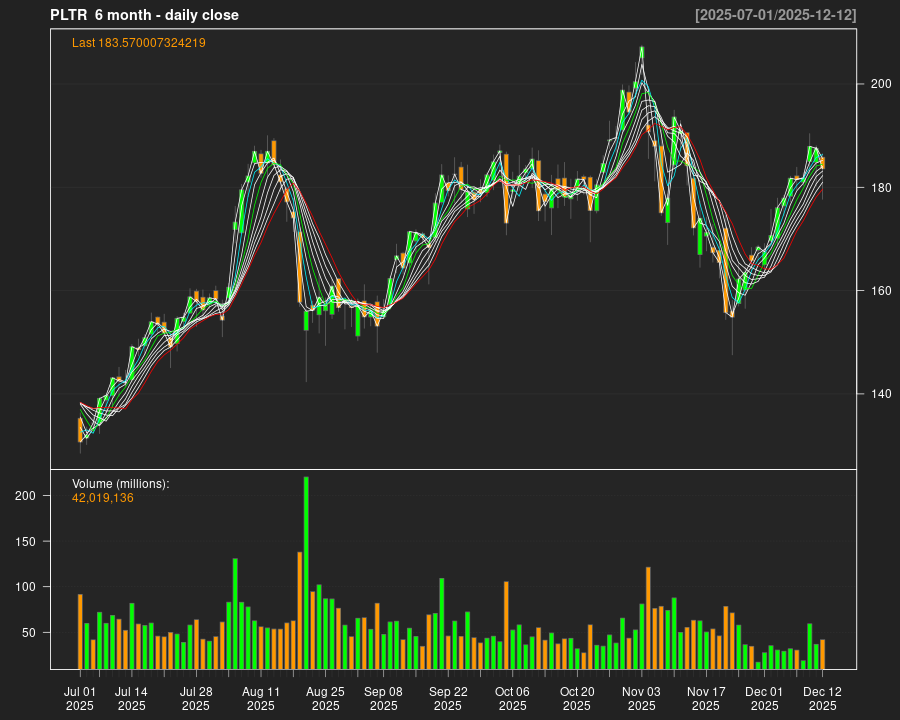Image resolution: width=900 pixels, height=720 pixels.
Task: Click the 160 price axis label
Action: pyautogui.click(x=880, y=291)
